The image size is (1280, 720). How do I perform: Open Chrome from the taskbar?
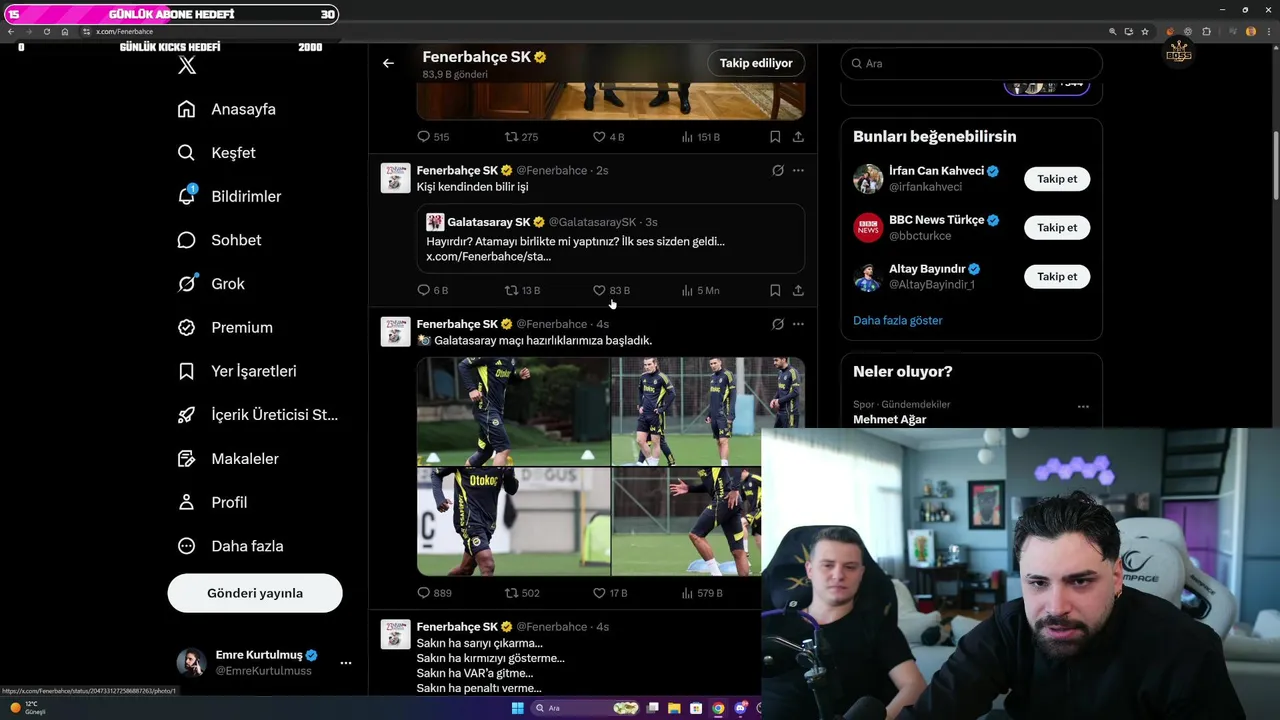point(718,708)
